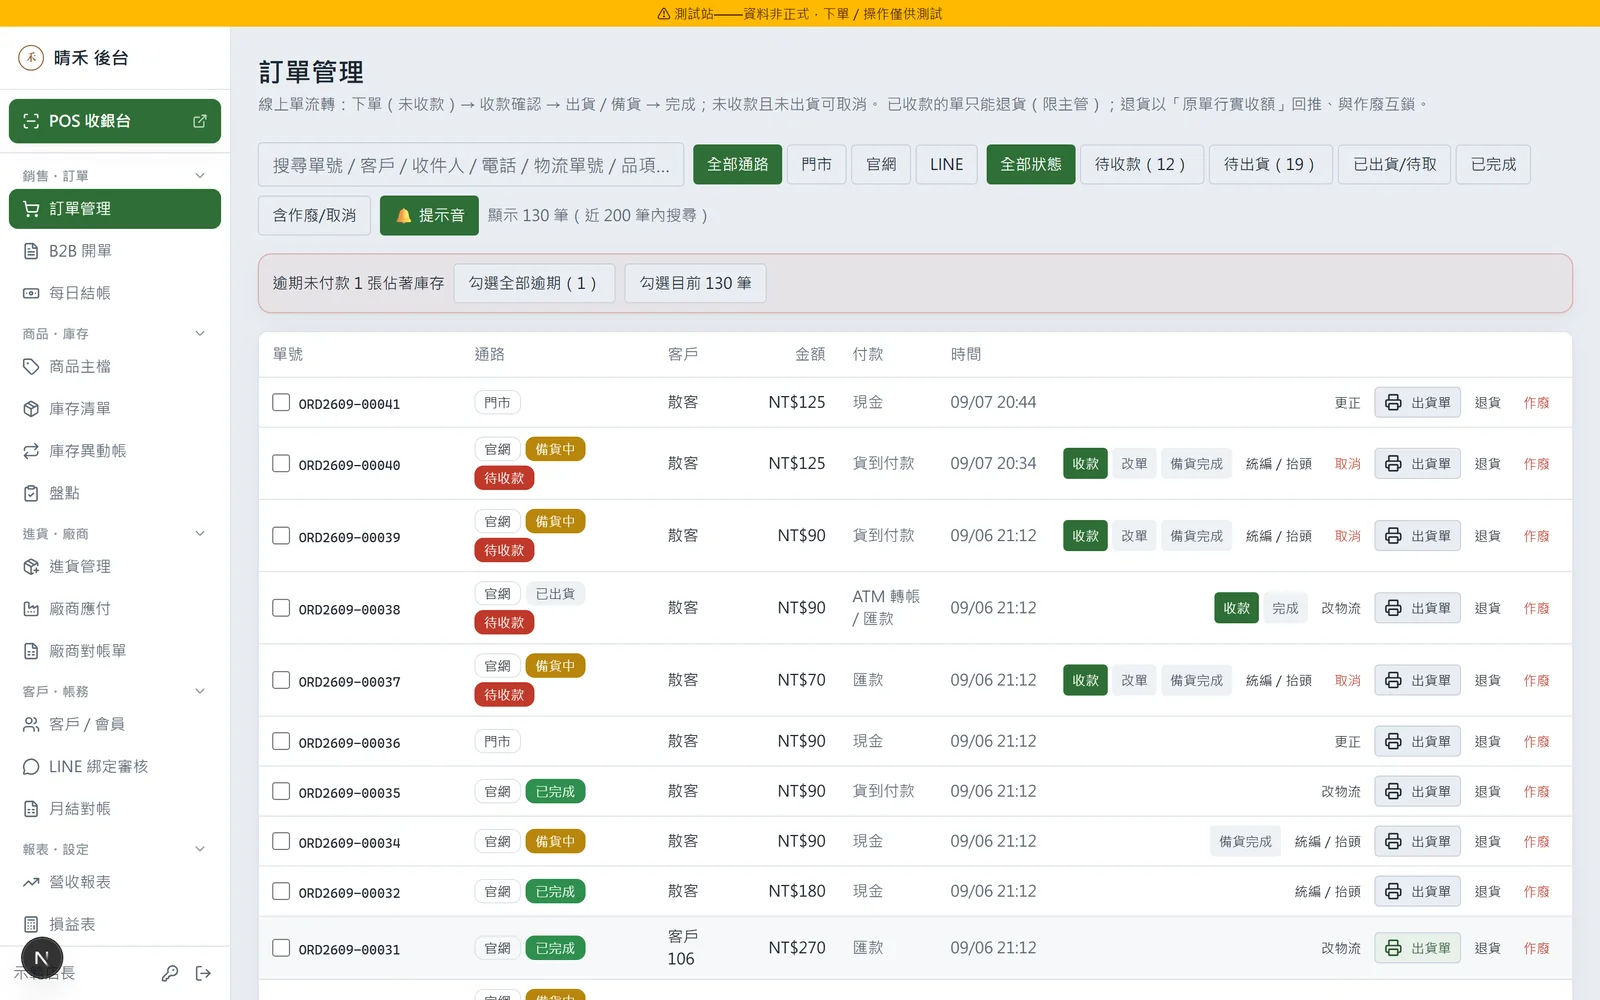This screenshot has width=1600, height=1000.
Task: Collapse the 報表 · 設定 sidebar section
Action: [x=200, y=849]
